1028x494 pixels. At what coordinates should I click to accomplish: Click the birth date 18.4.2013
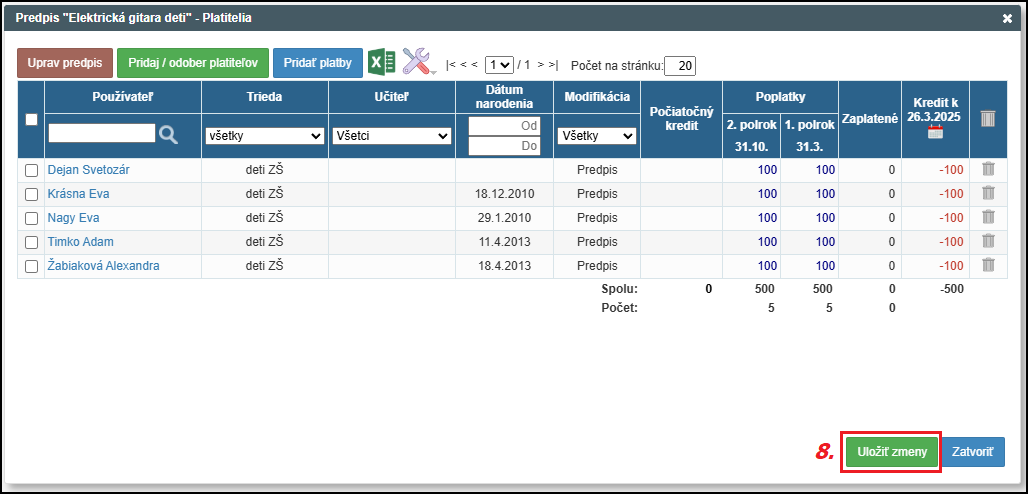click(505, 266)
